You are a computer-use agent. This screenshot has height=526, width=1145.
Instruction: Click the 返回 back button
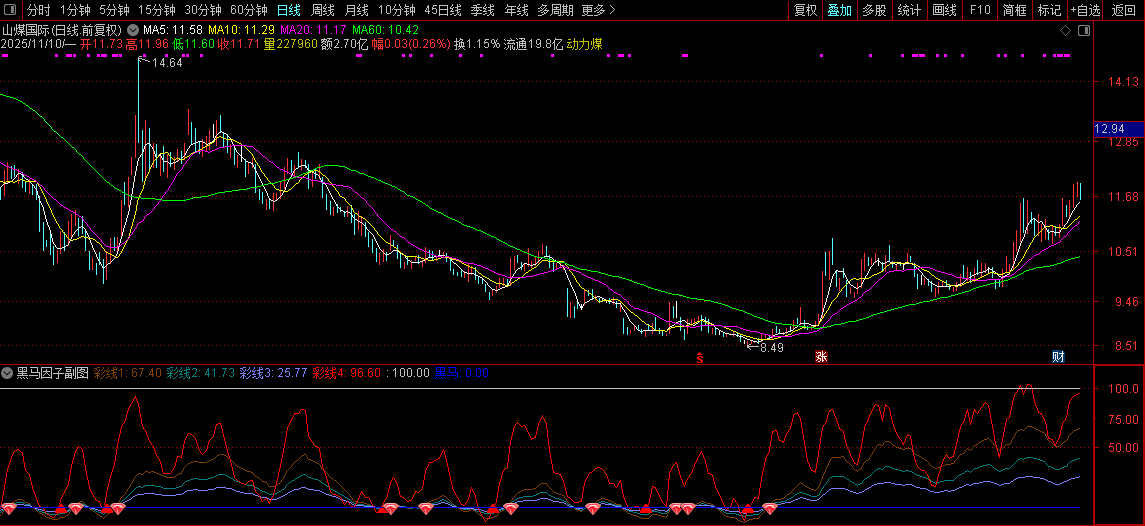tap(1124, 10)
